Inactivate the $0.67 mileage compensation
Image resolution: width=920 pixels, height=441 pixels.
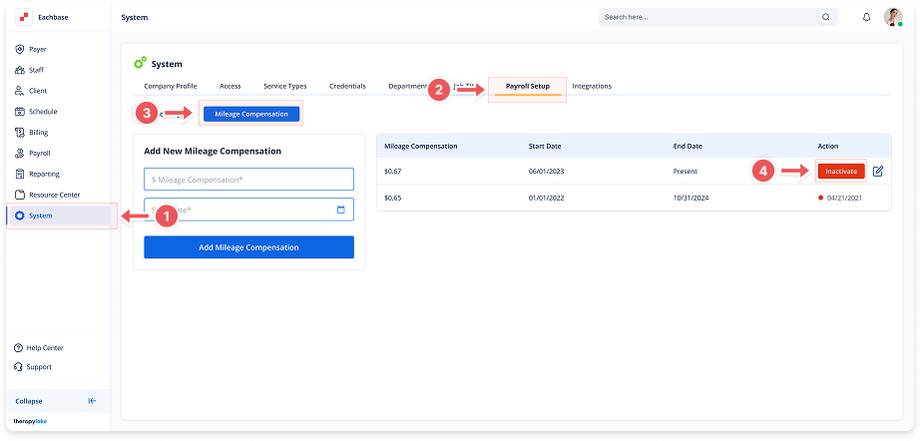(841, 171)
